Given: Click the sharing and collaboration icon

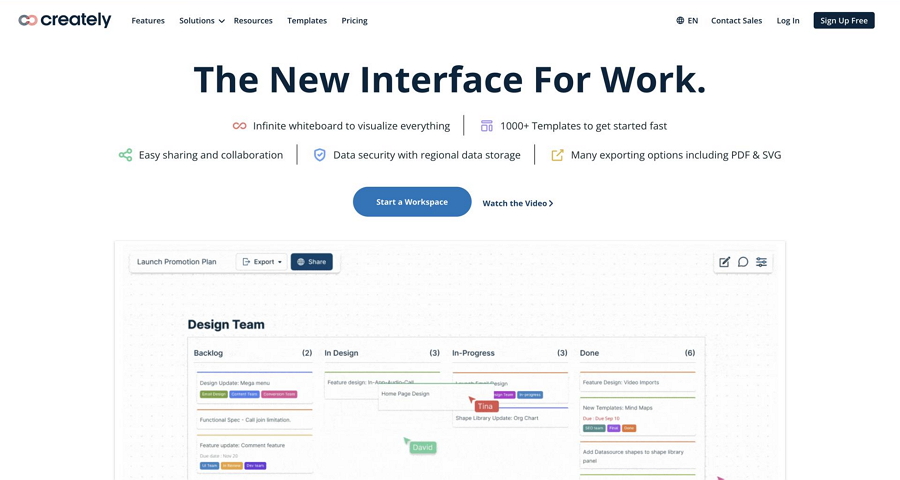Looking at the screenshot, I should [125, 155].
